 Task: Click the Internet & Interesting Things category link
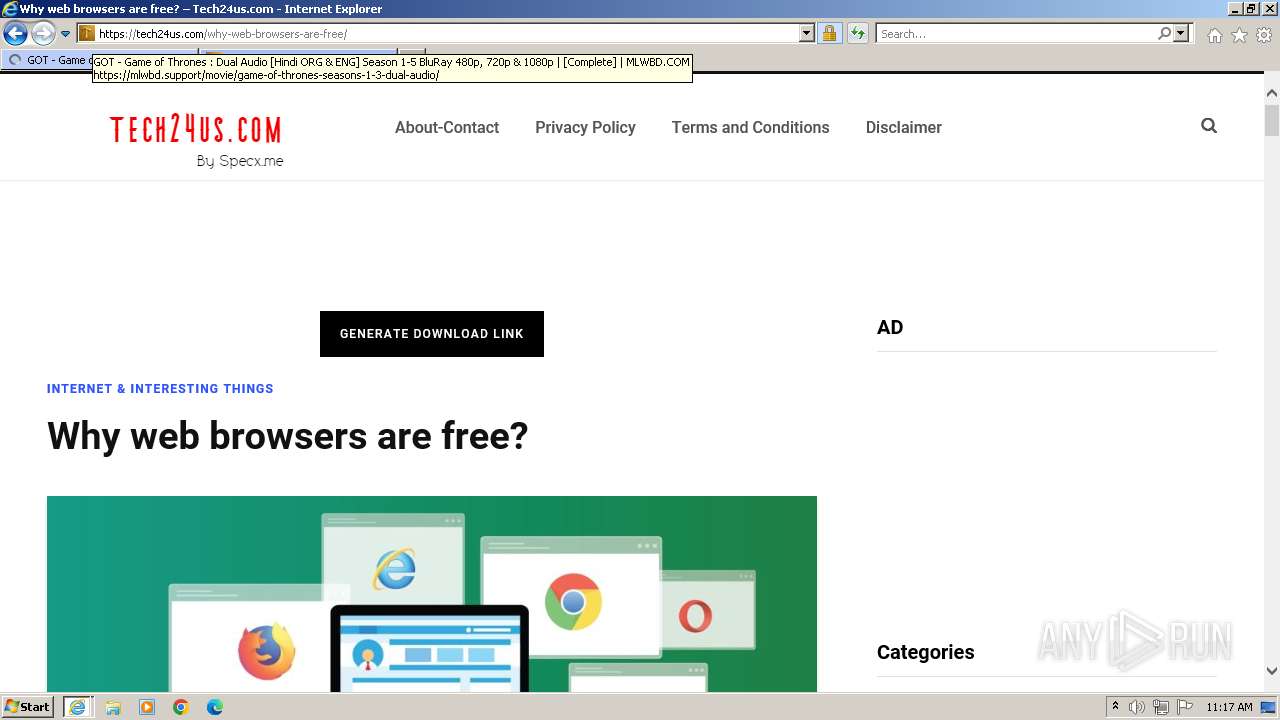click(x=160, y=389)
